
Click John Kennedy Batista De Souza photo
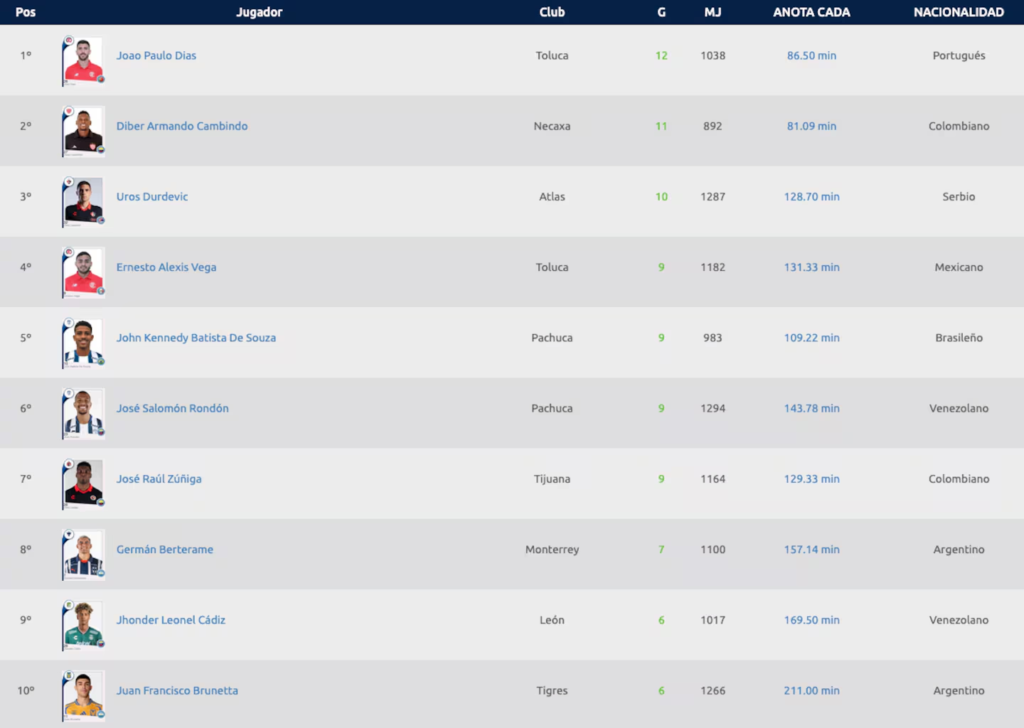[x=84, y=342]
